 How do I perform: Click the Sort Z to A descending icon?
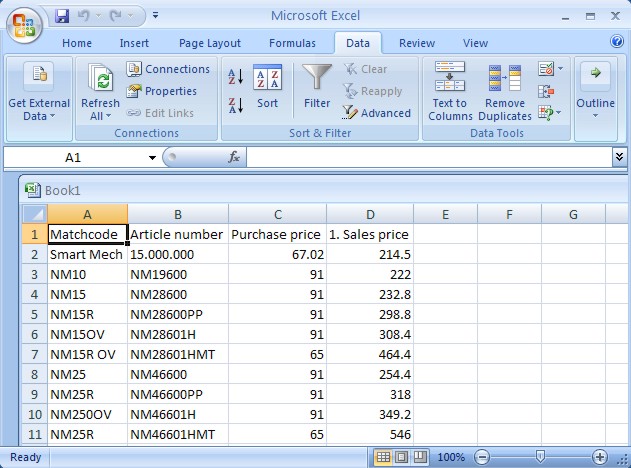tap(236, 104)
